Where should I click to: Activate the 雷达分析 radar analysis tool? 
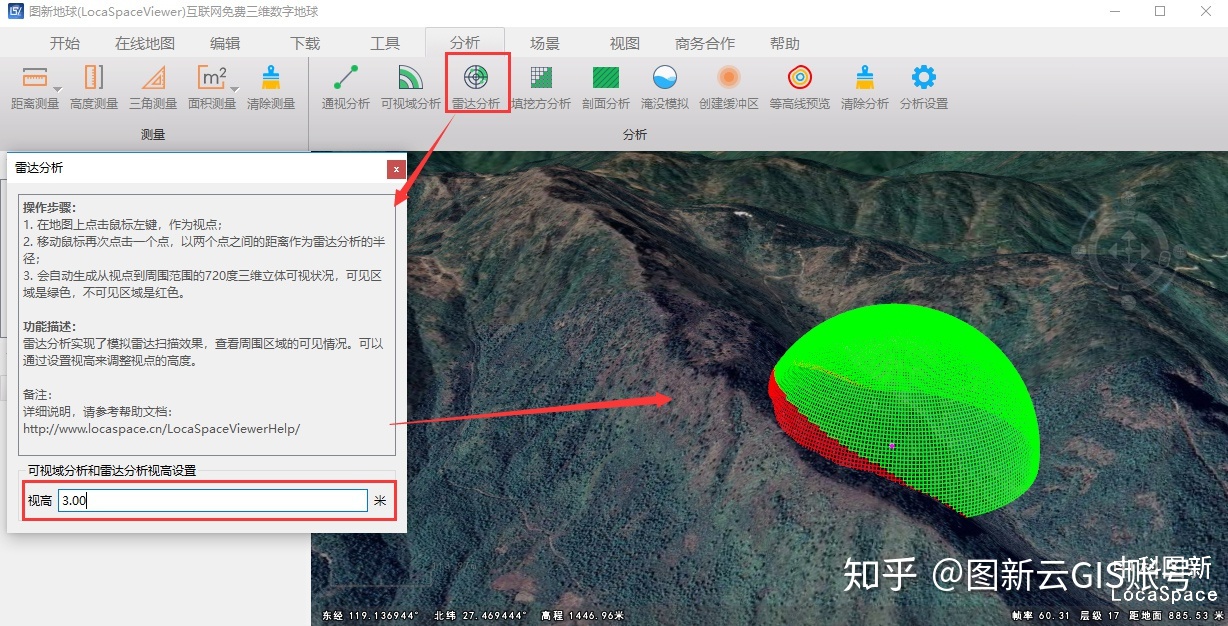click(x=476, y=79)
